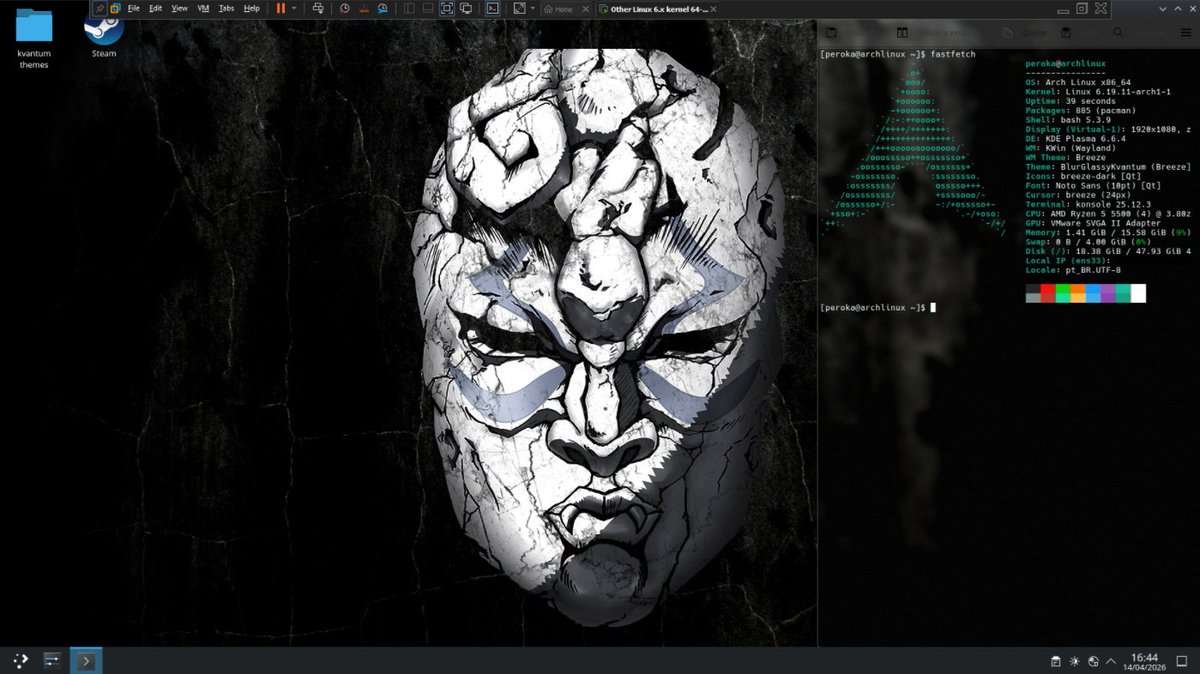The height and width of the screenshot is (674, 1200).
Task: Switch to Unity mode icon
Action: coord(466,8)
